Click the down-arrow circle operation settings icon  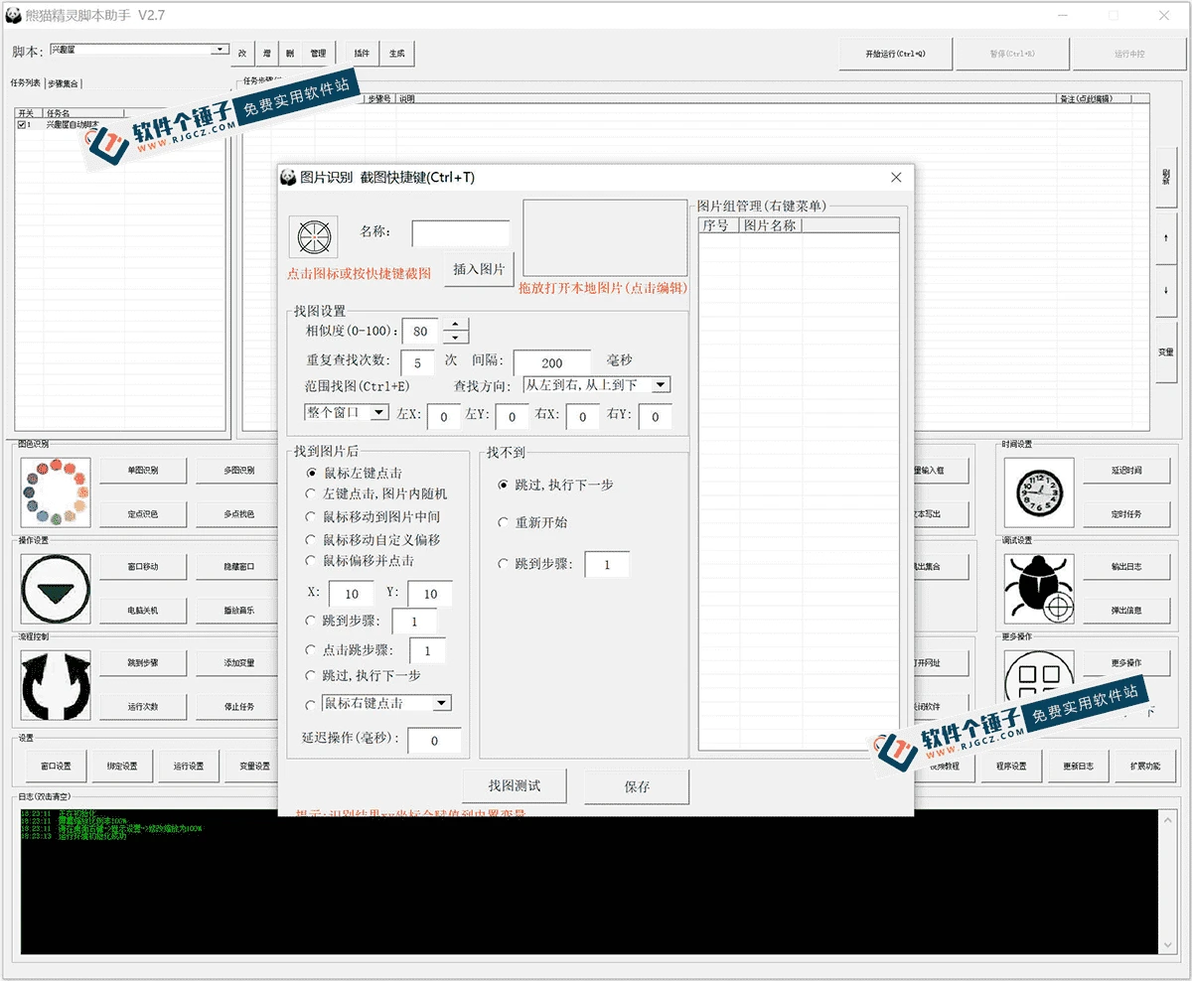pos(55,589)
